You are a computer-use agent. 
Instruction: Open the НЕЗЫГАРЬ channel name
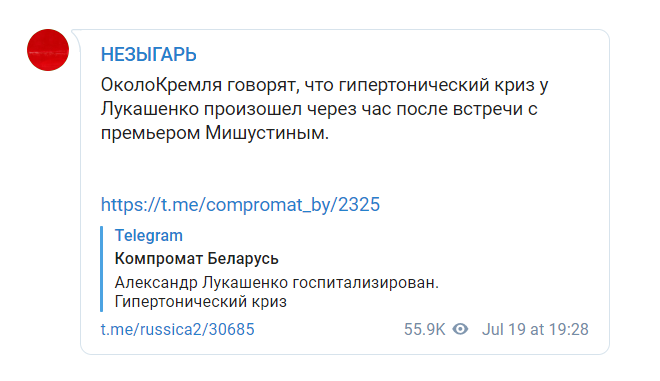pos(149,55)
